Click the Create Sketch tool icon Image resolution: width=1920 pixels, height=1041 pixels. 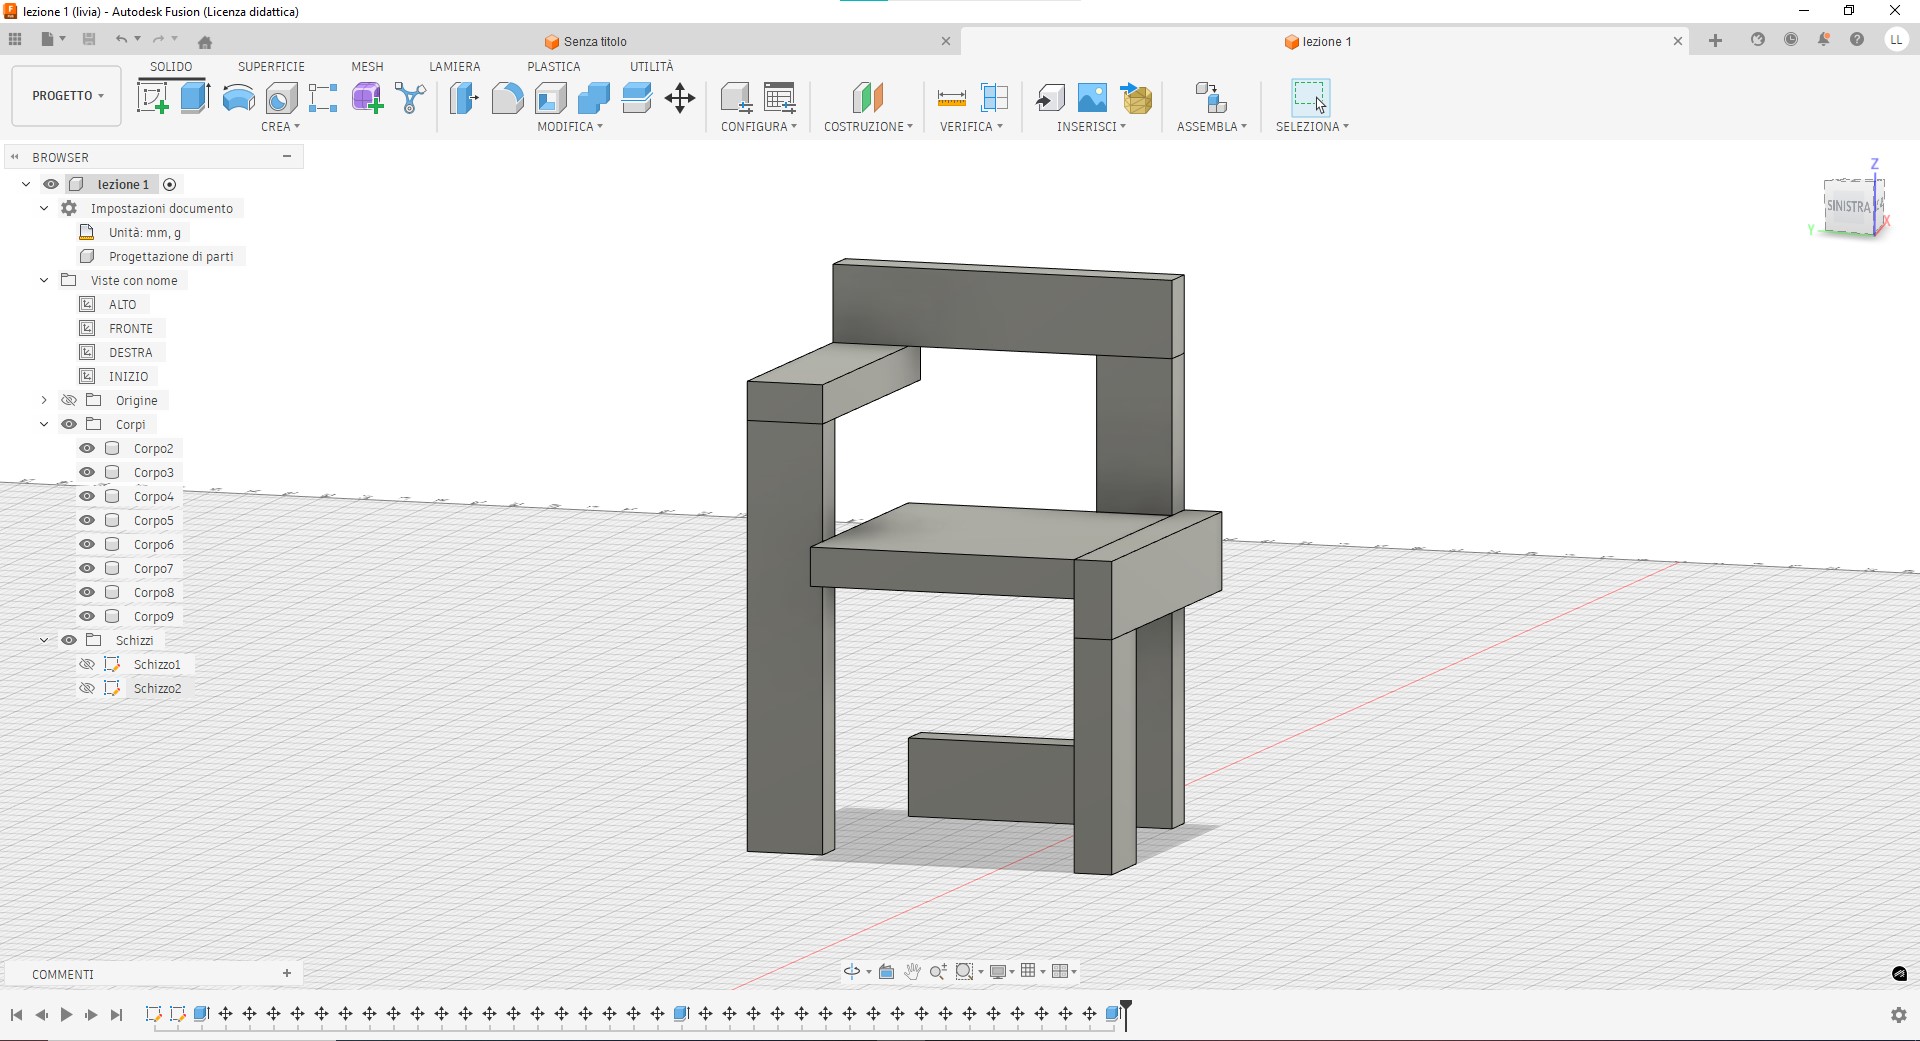(152, 98)
